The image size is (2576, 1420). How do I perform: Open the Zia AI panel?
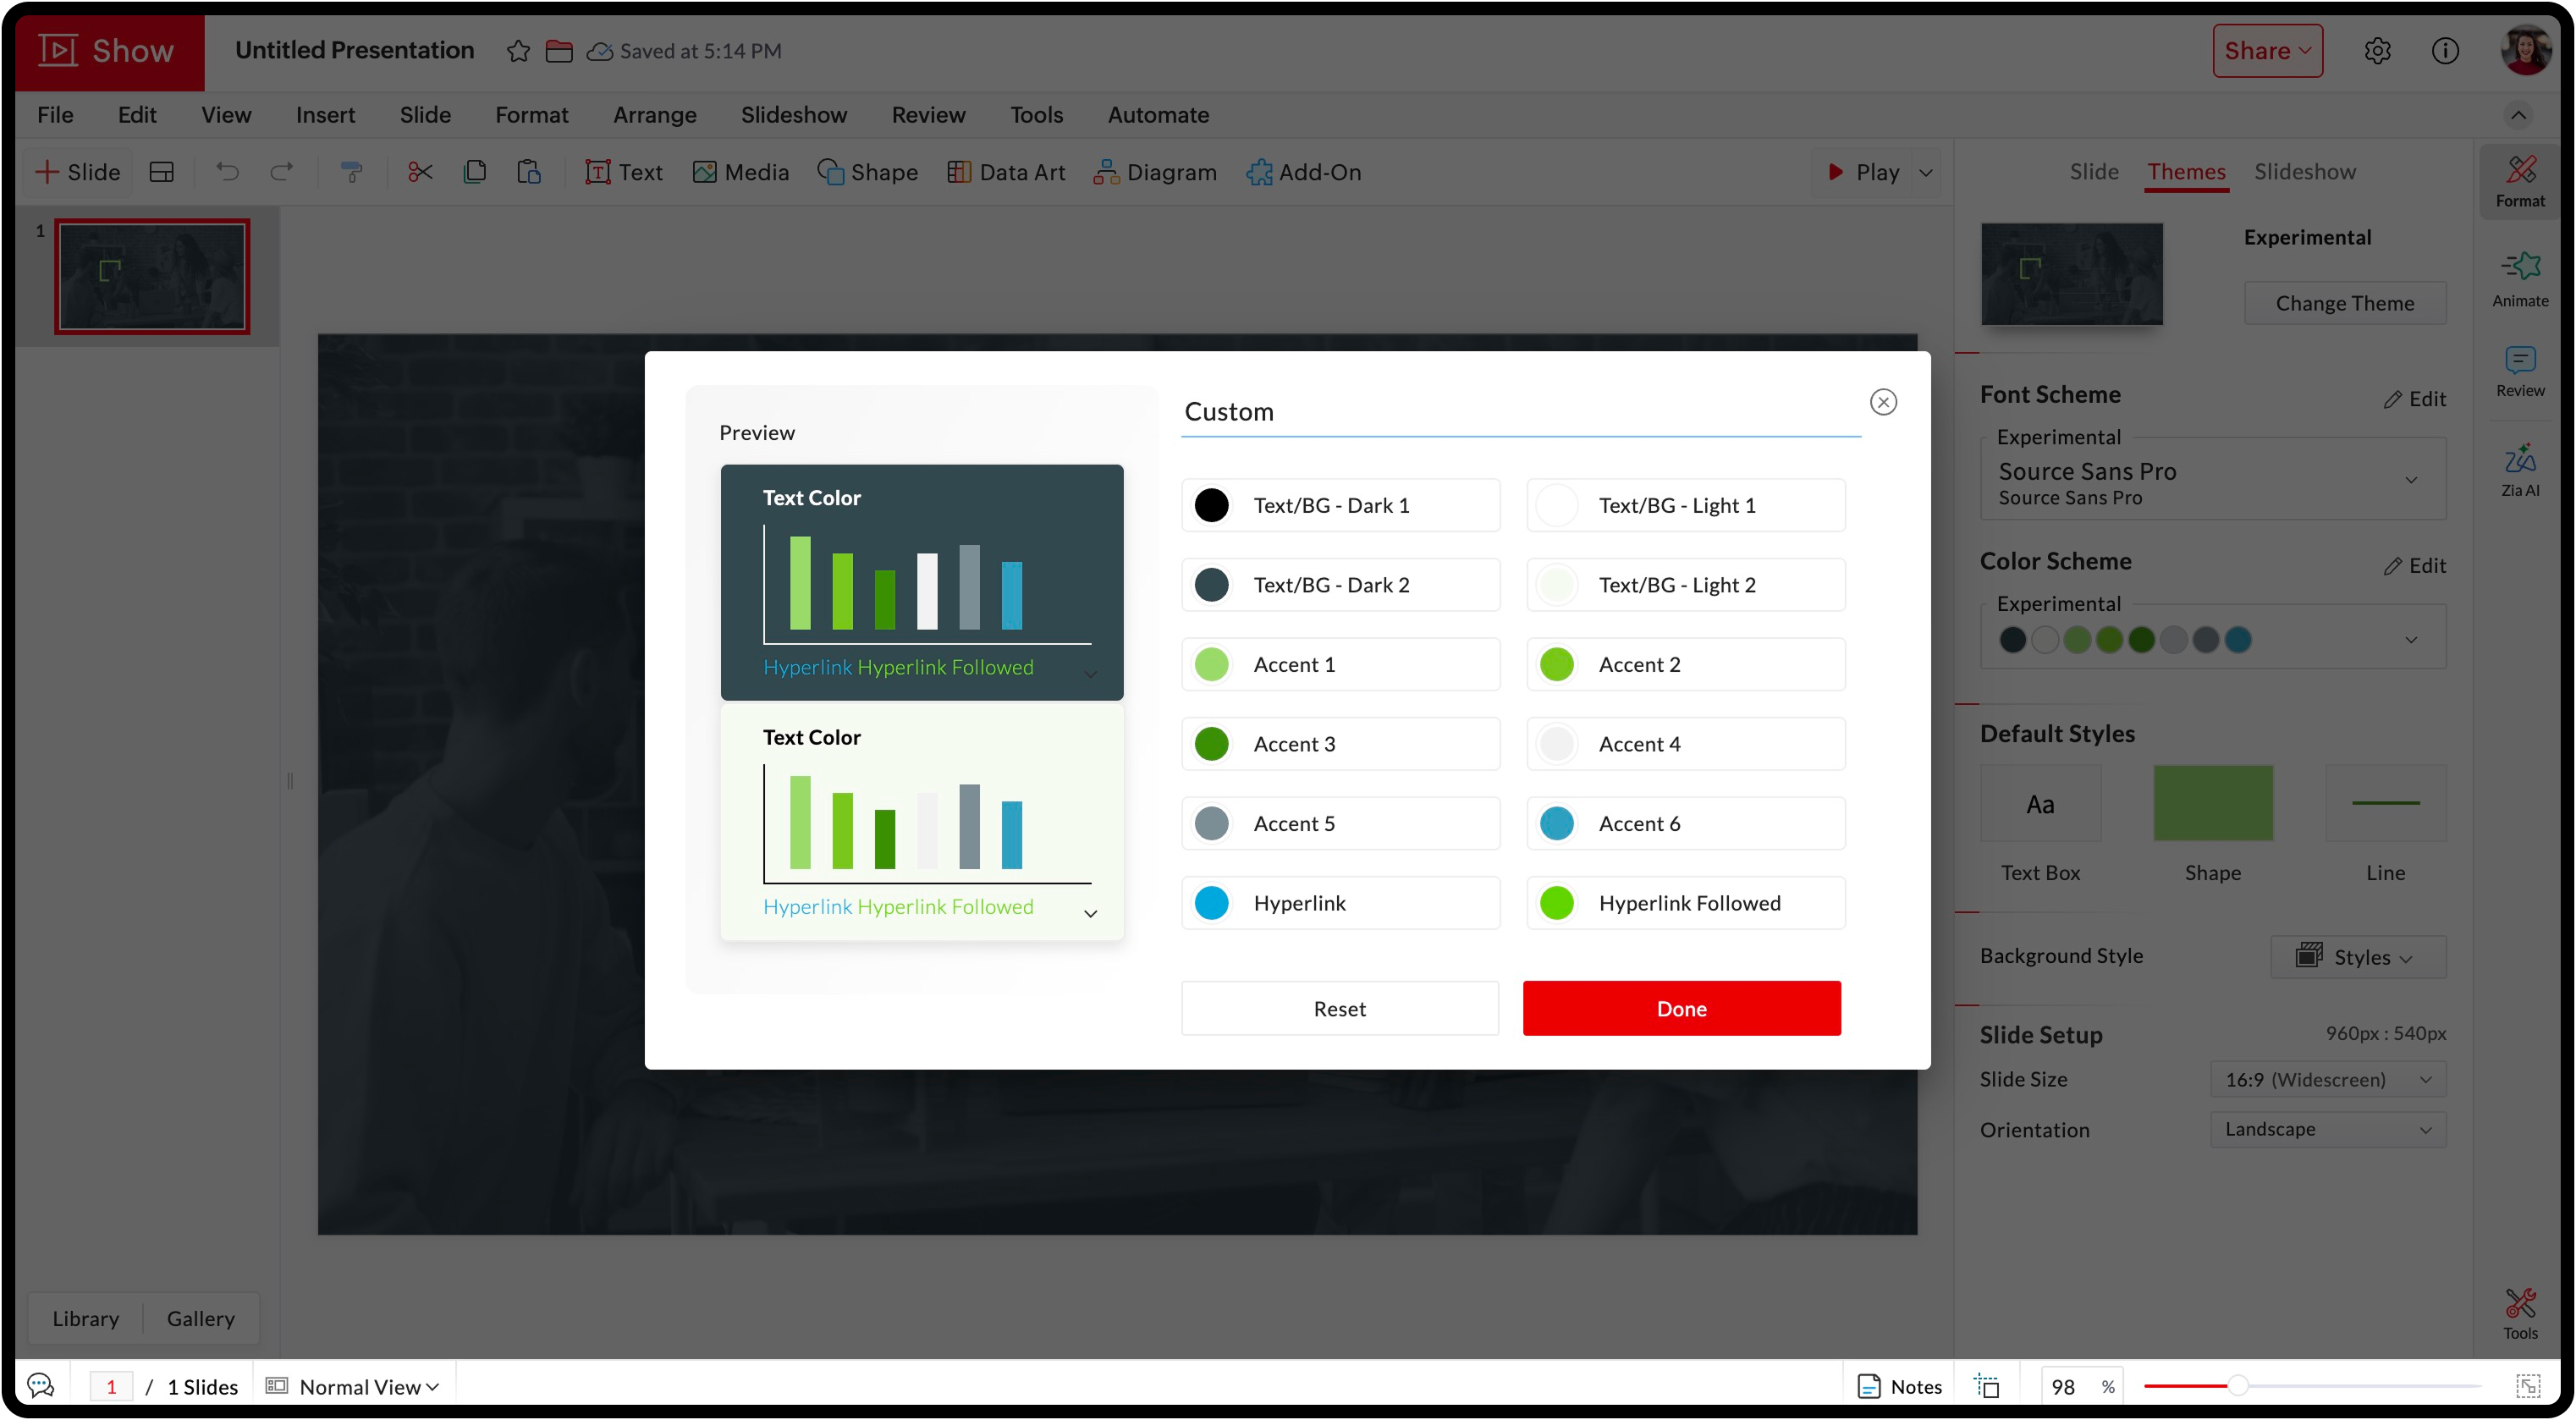[2519, 469]
